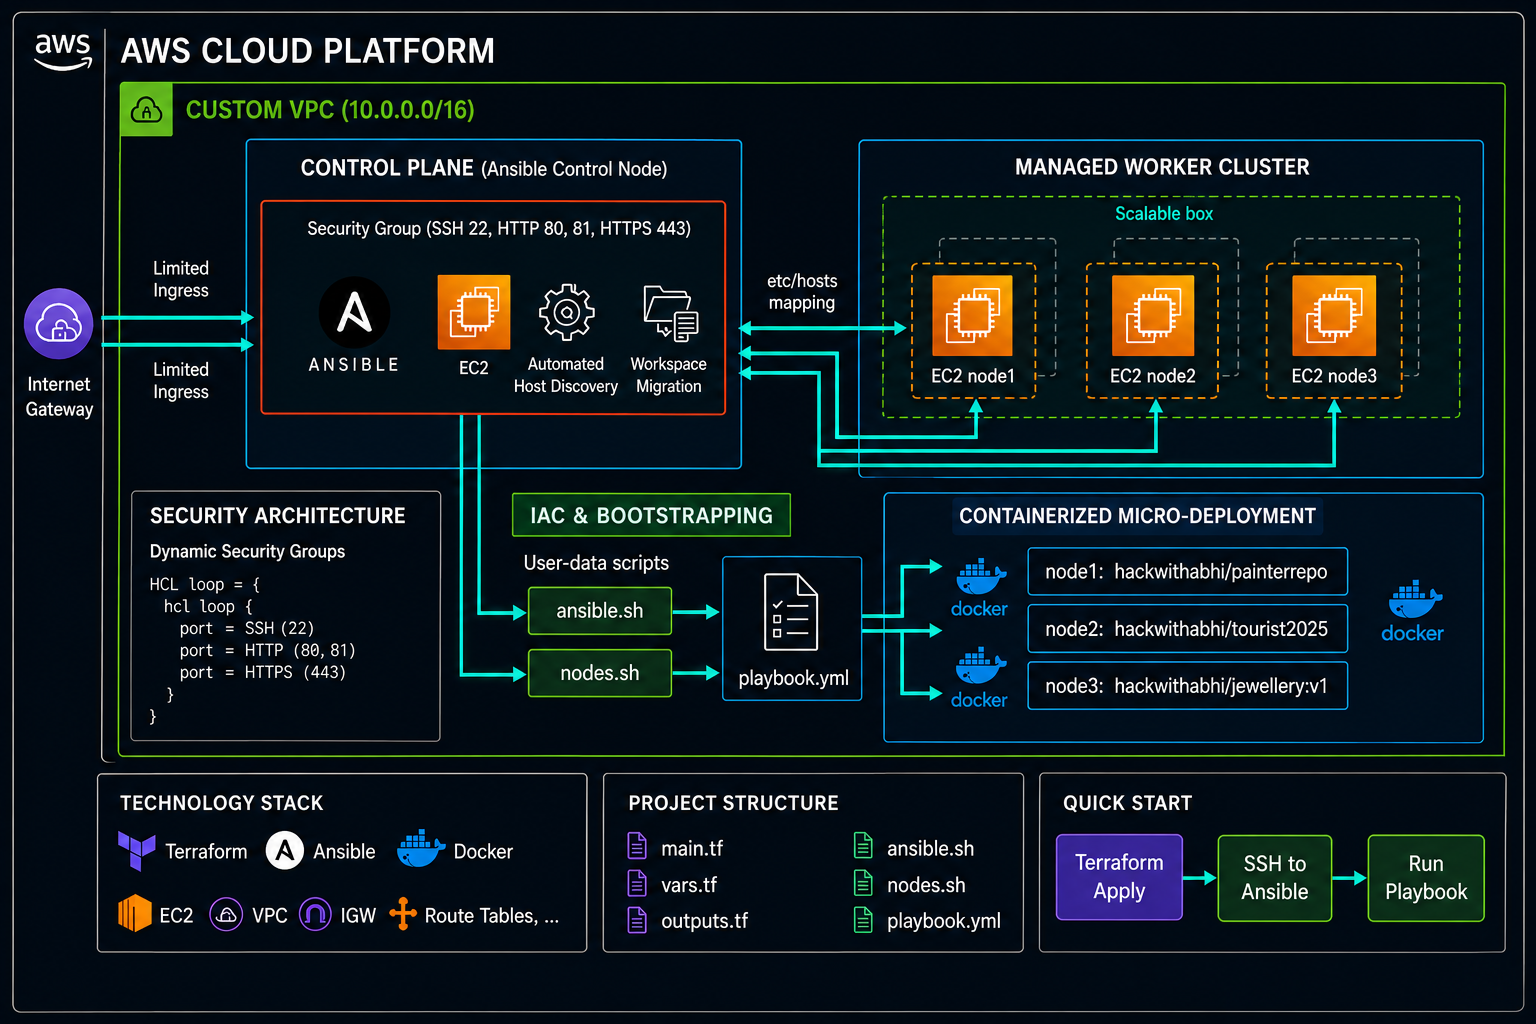Click the Automated Host Discovery gear icon

tap(566, 313)
